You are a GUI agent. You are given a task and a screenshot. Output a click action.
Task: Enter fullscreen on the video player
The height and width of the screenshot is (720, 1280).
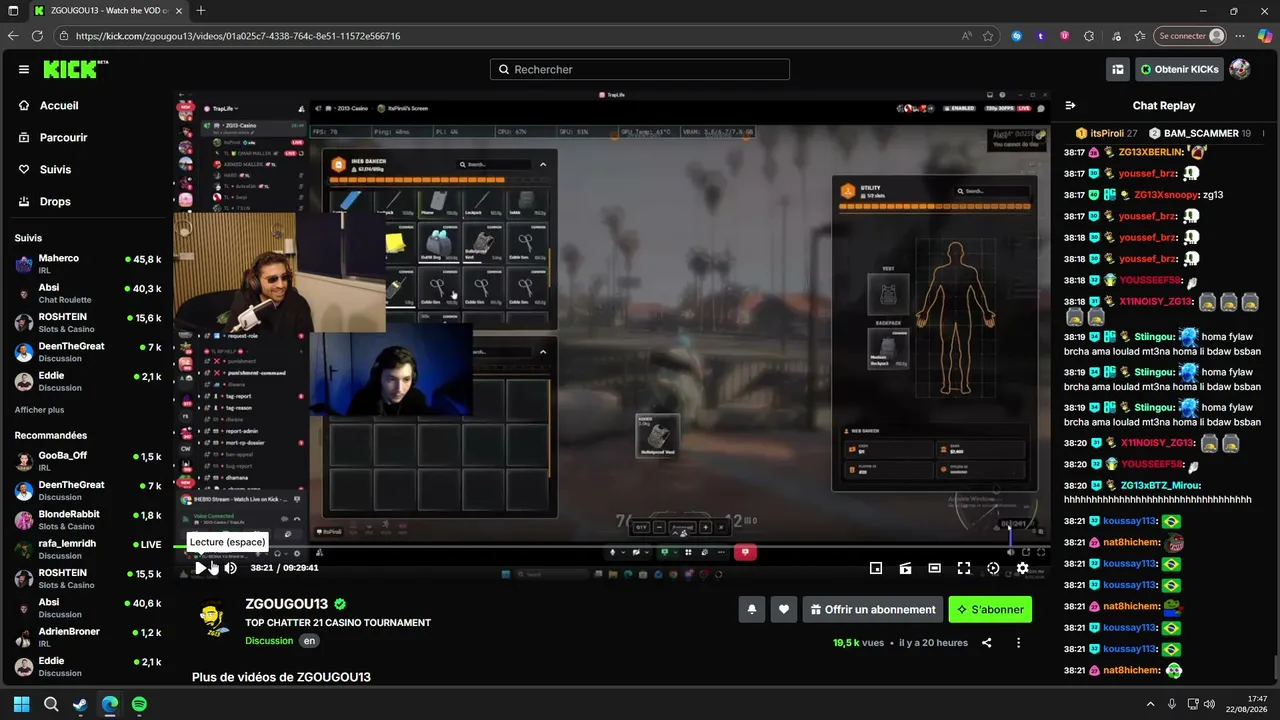coord(964,568)
